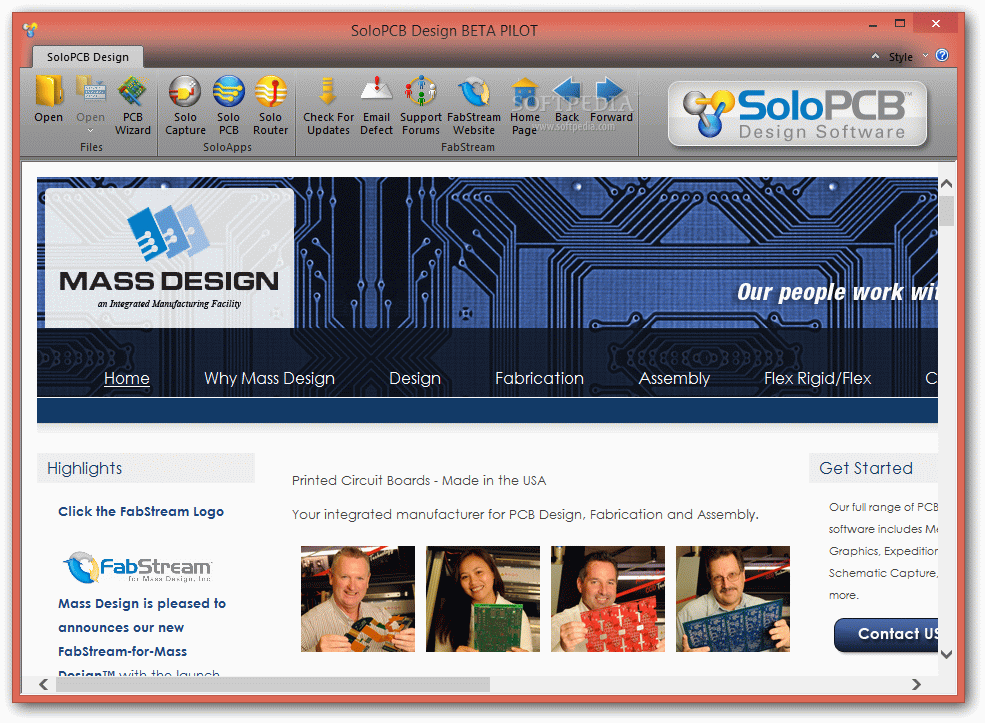The image size is (985, 723).
Task: Click the greyed Open recent files icon
Action: [90, 92]
